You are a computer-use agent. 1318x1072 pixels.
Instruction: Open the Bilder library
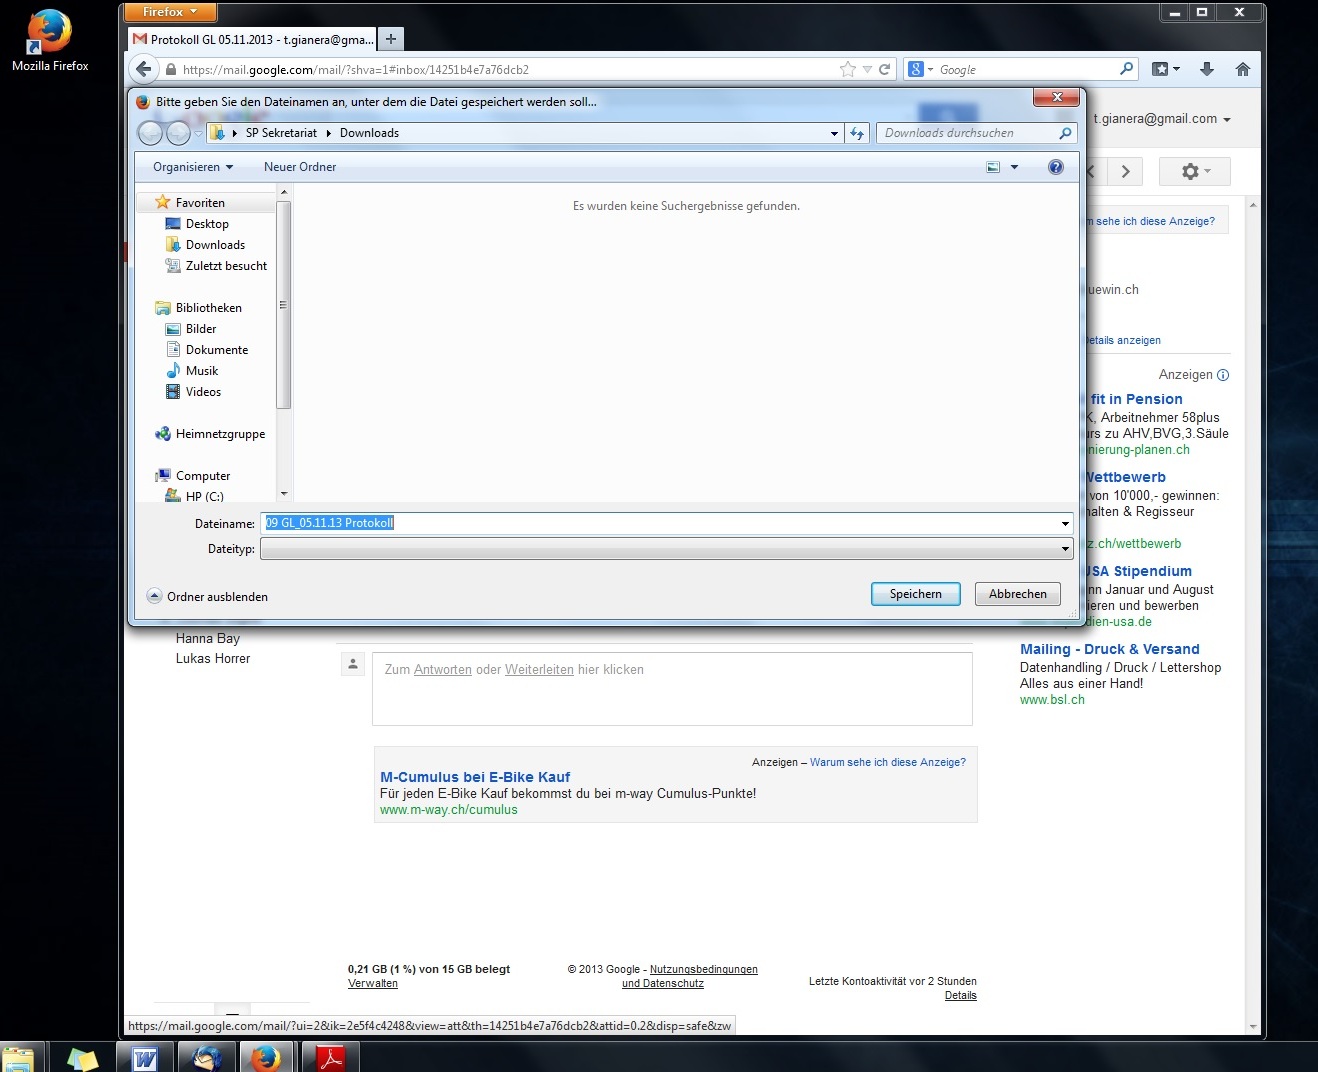[x=200, y=329]
